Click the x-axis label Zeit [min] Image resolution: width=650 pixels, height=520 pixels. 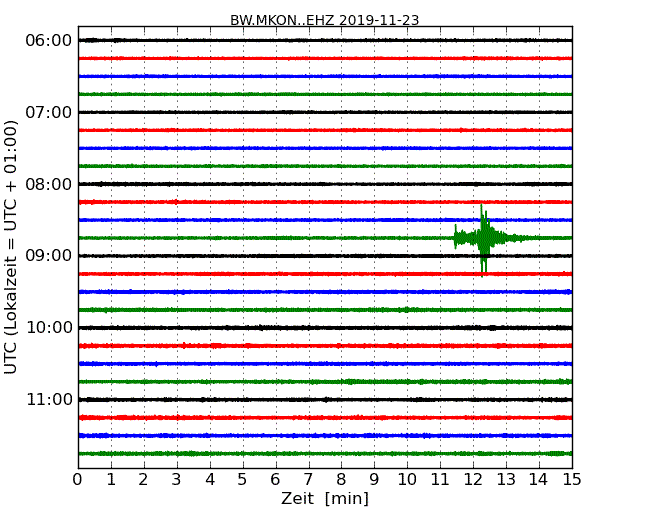click(325, 498)
